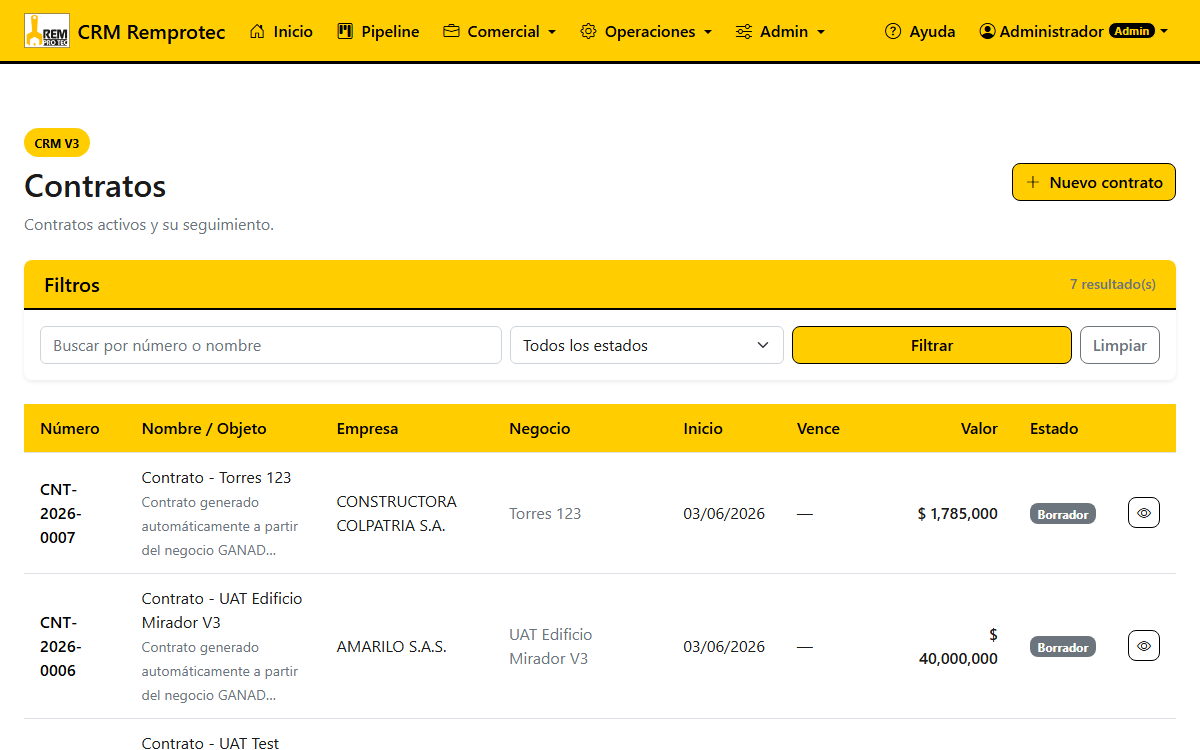1200x750 pixels.
Task: Click the Inicio column header in table
Action: pyautogui.click(x=703, y=428)
